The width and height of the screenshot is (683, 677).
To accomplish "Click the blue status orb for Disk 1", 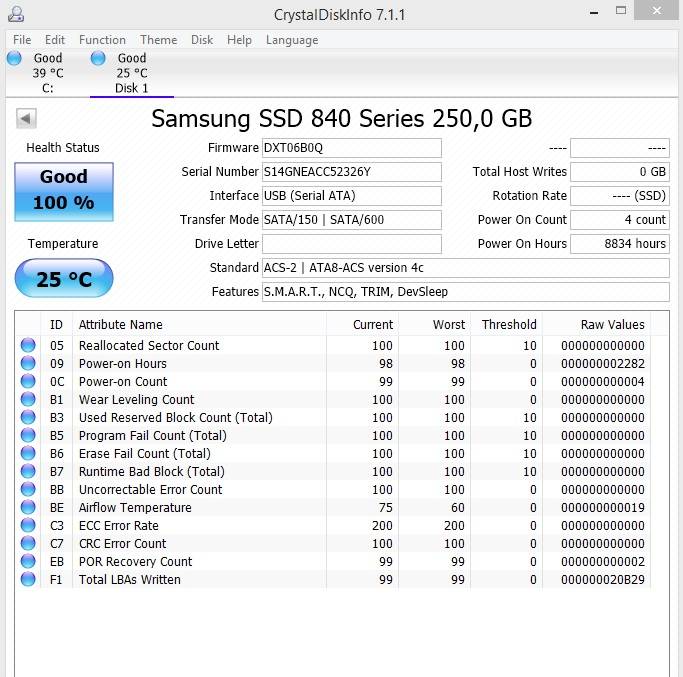I will pyautogui.click(x=98, y=59).
